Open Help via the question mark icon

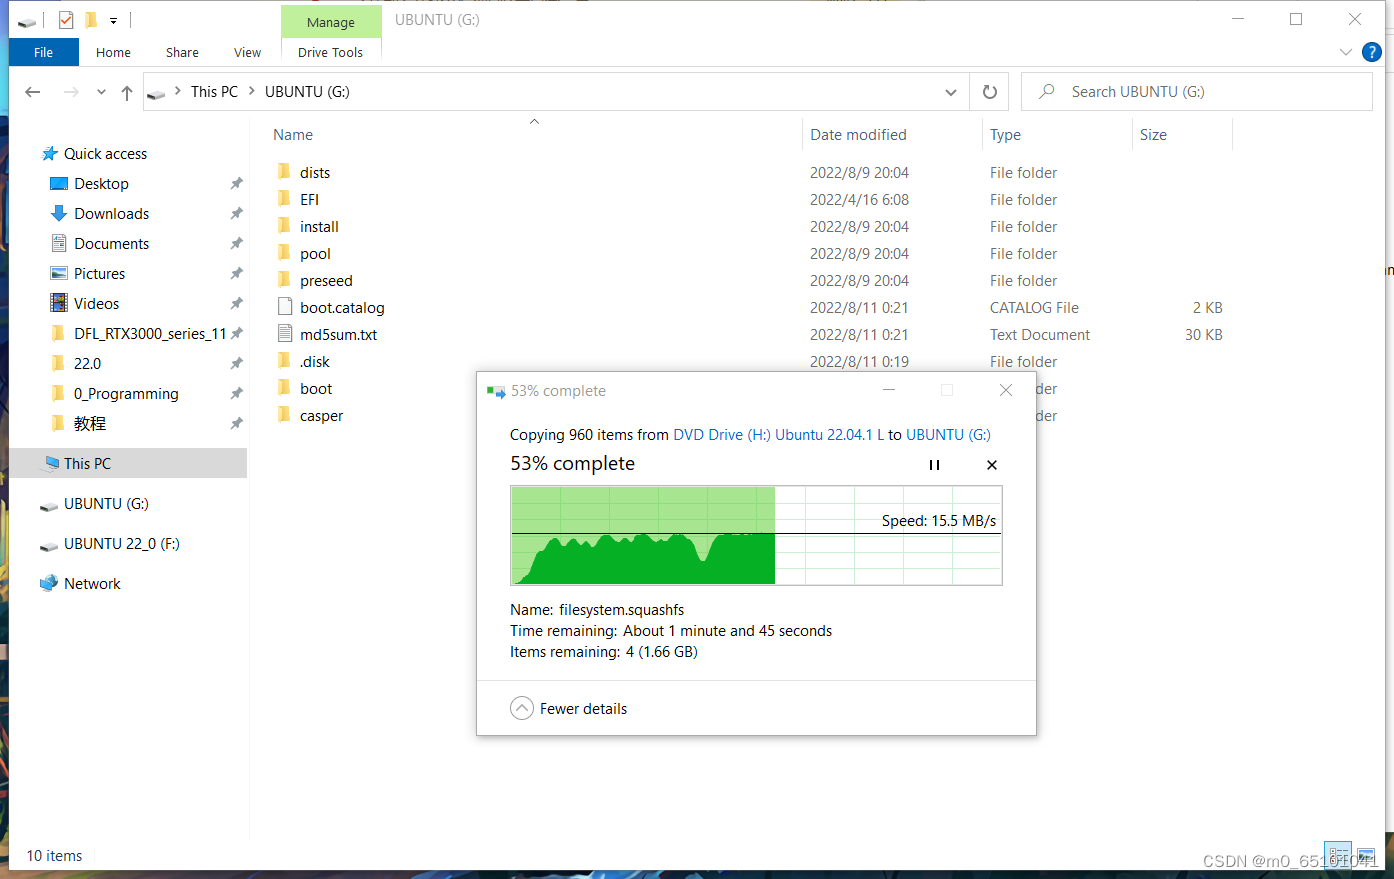click(1372, 52)
